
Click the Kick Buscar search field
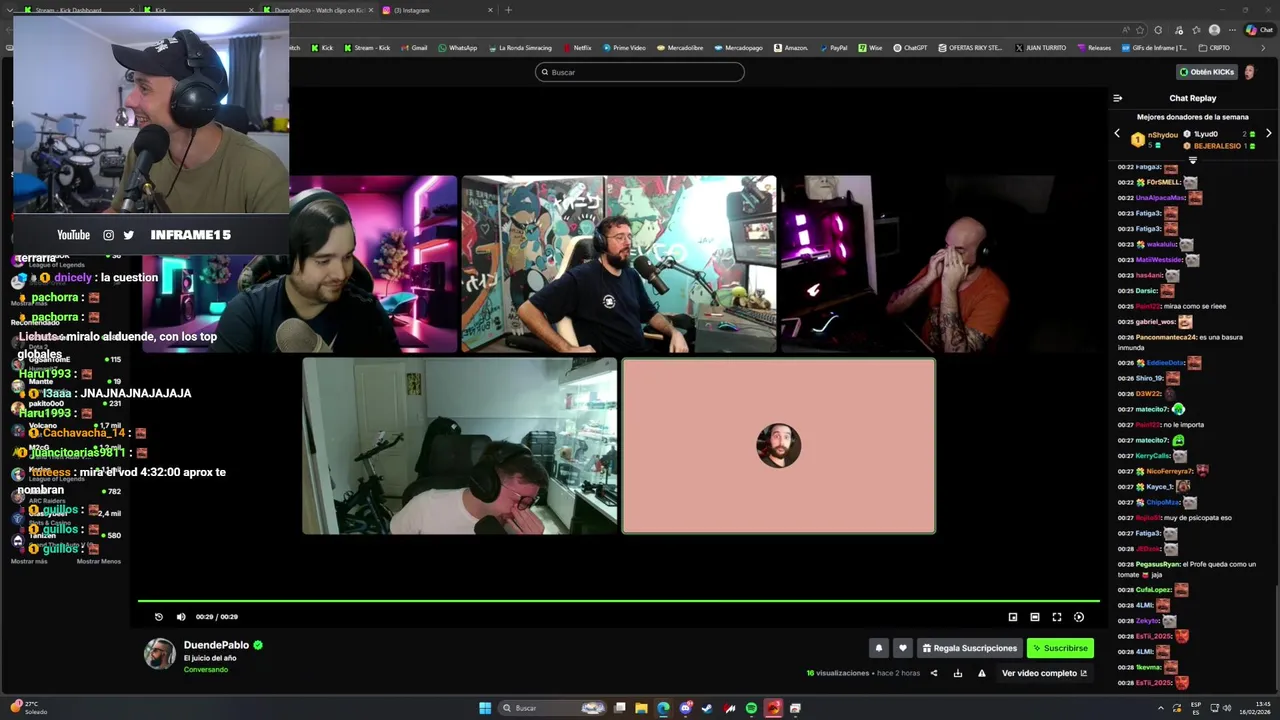[640, 72]
